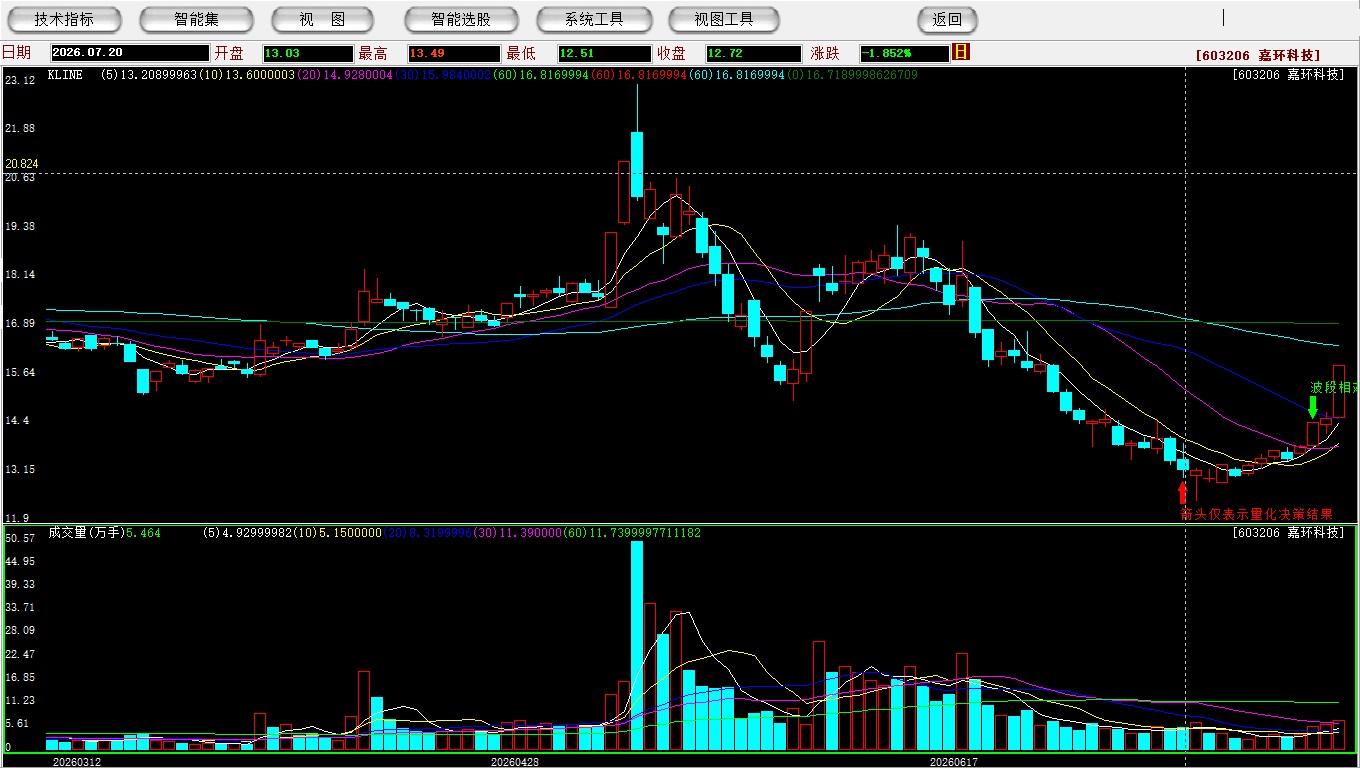1360x768 pixels.
Task: Click the 23.12 price axis label
Action: point(20,80)
